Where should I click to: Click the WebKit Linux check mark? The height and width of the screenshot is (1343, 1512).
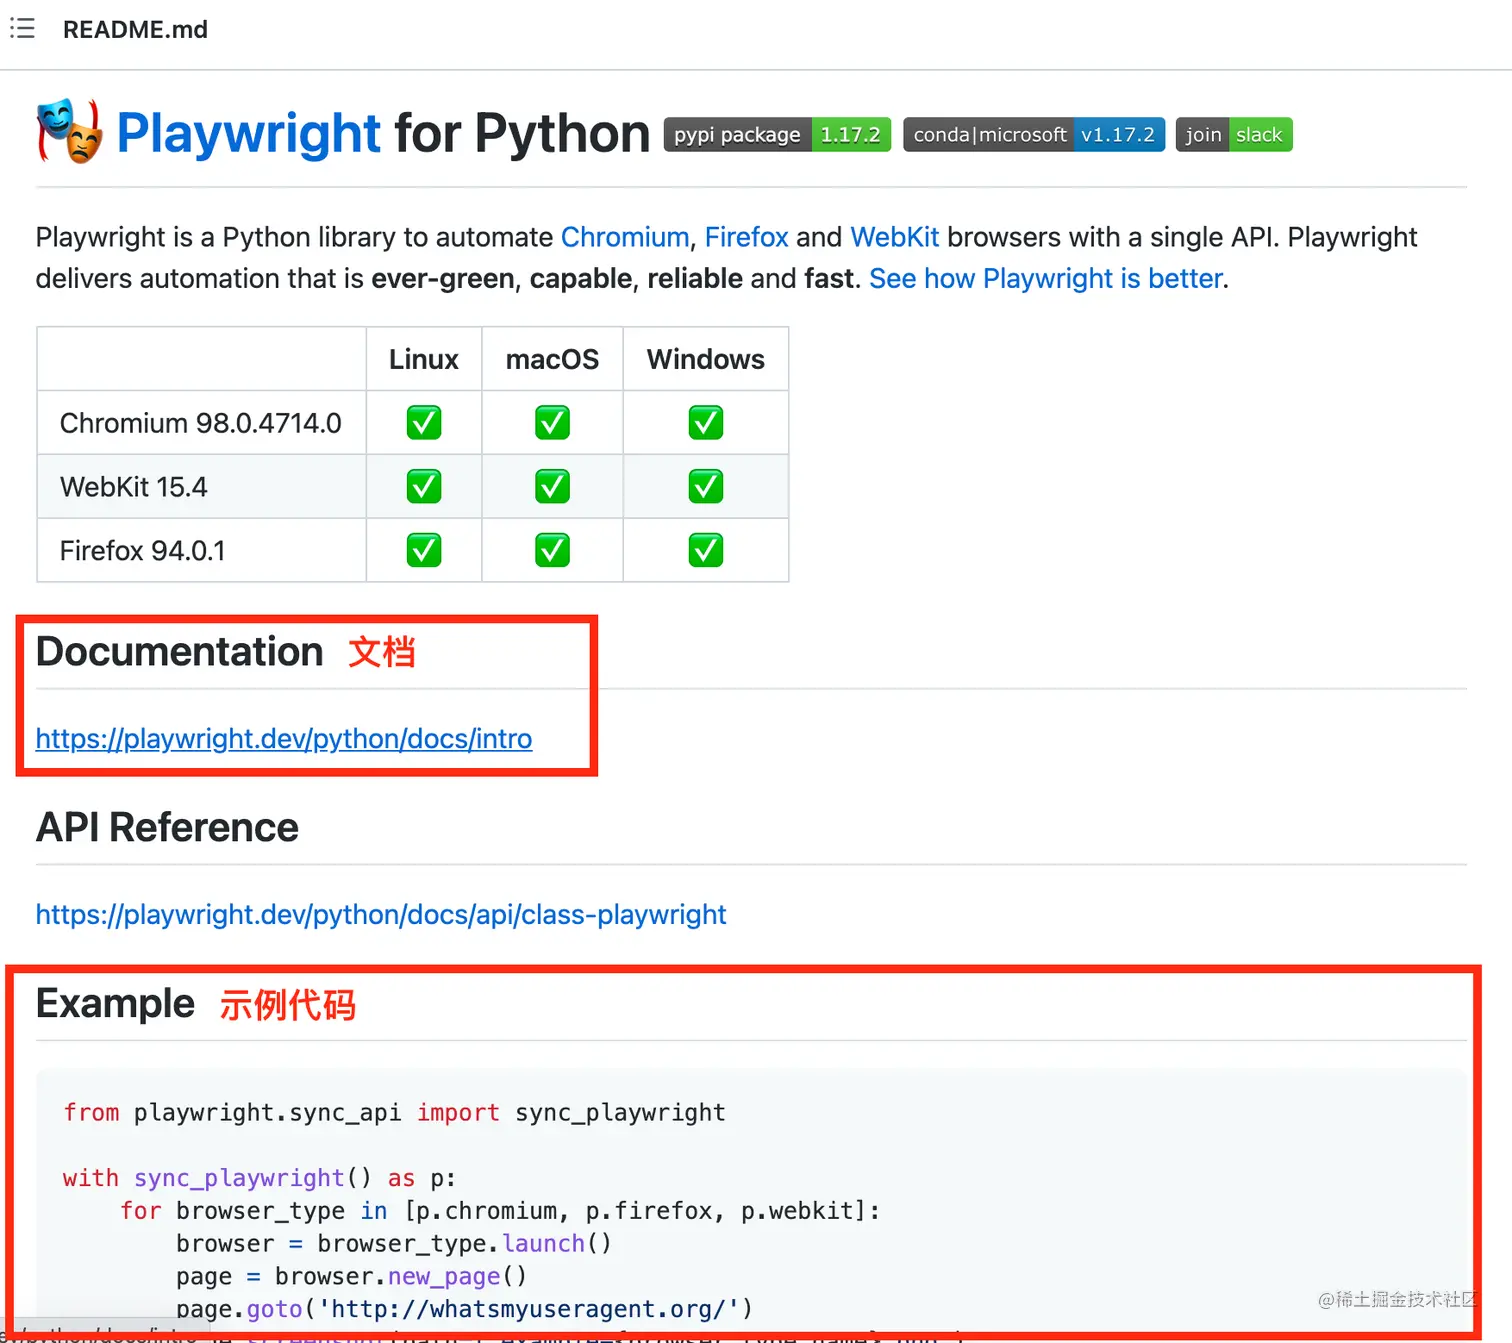[x=424, y=487]
